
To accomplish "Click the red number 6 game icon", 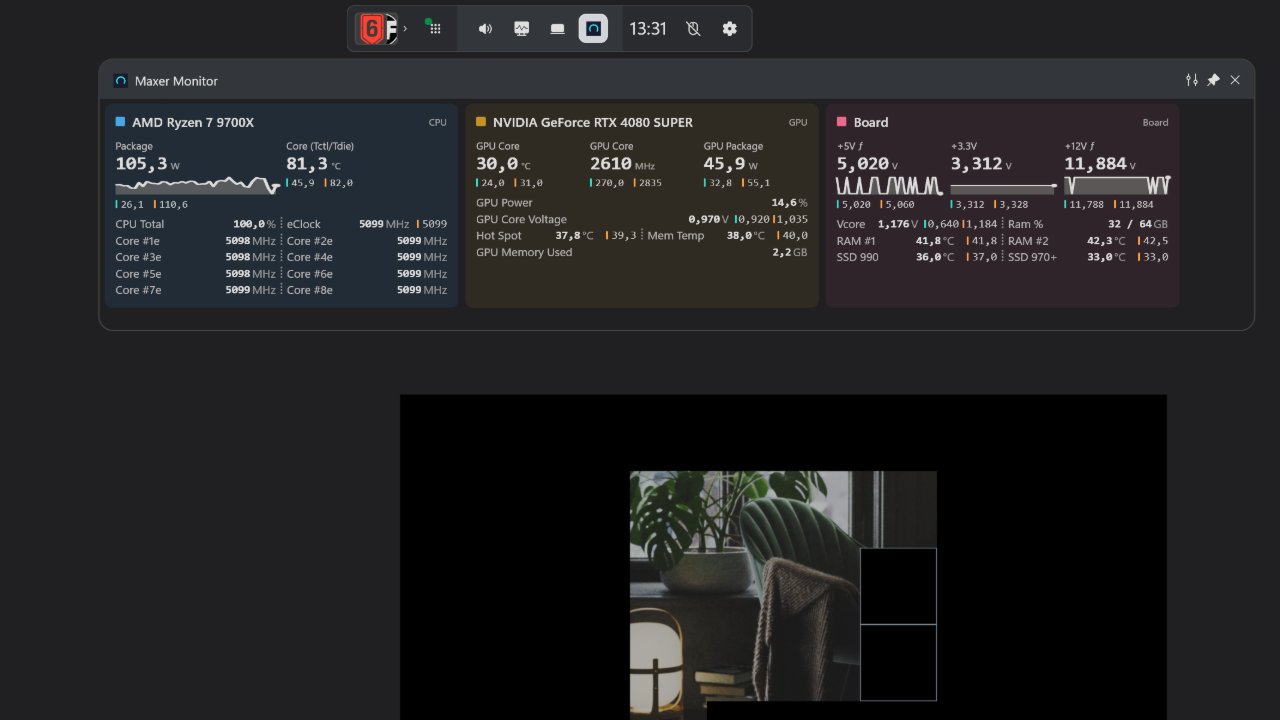I will pyautogui.click(x=371, y=29).
